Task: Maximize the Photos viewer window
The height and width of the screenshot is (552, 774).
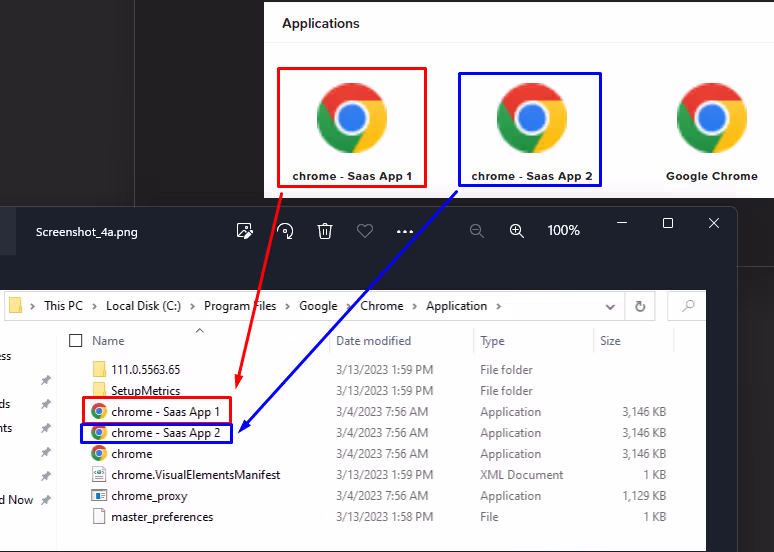Action: tap(668, 223)
